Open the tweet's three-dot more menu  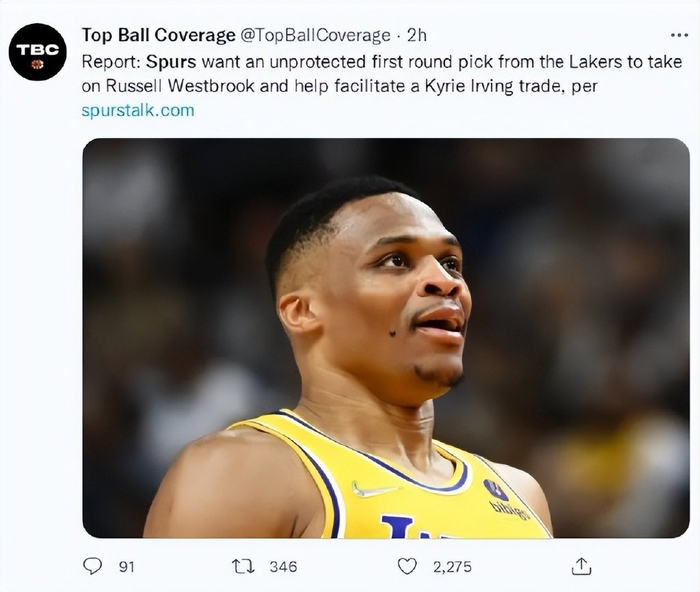click(680, 35)
